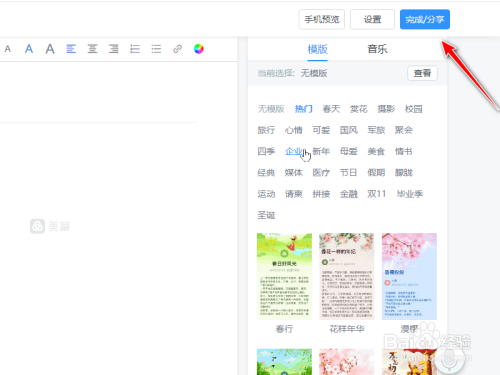Image resolution: width=500 pixels, height=375 pixels.
Task: Open the text color wheel picker
Action: pyautogui.click(x=199, y=49)
